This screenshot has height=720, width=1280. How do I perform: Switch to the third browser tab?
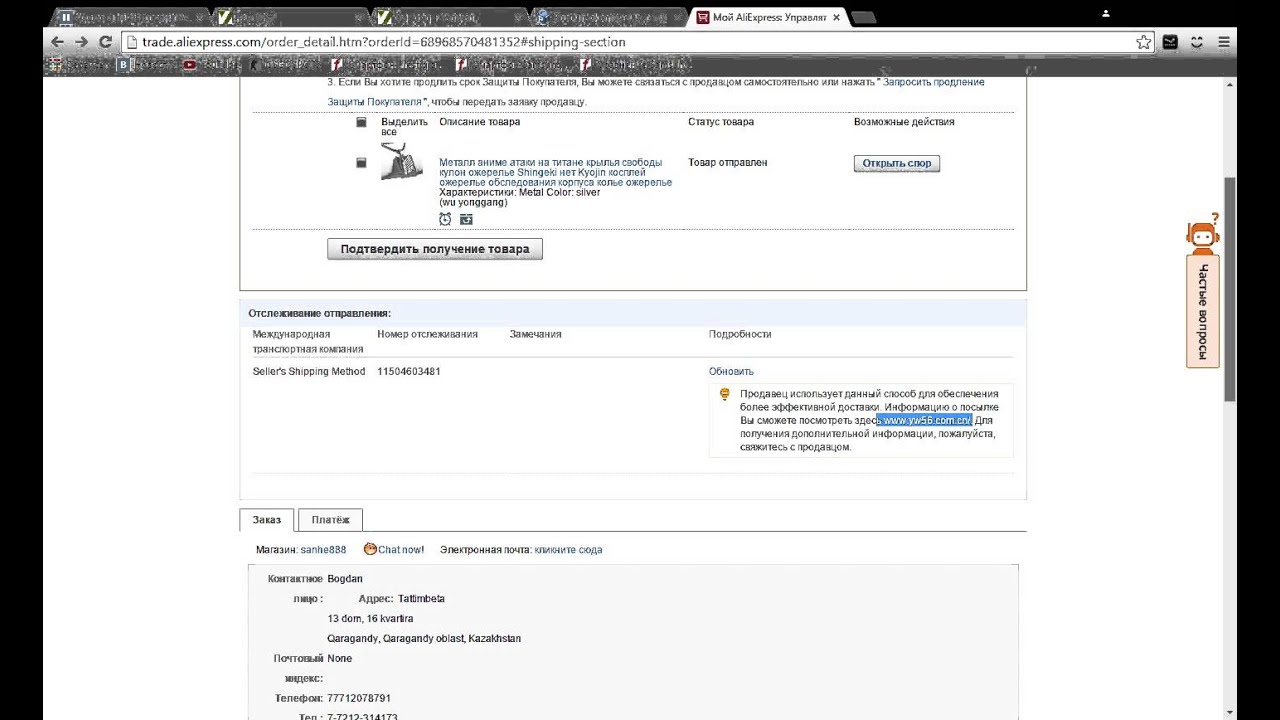tap(450, 17)
